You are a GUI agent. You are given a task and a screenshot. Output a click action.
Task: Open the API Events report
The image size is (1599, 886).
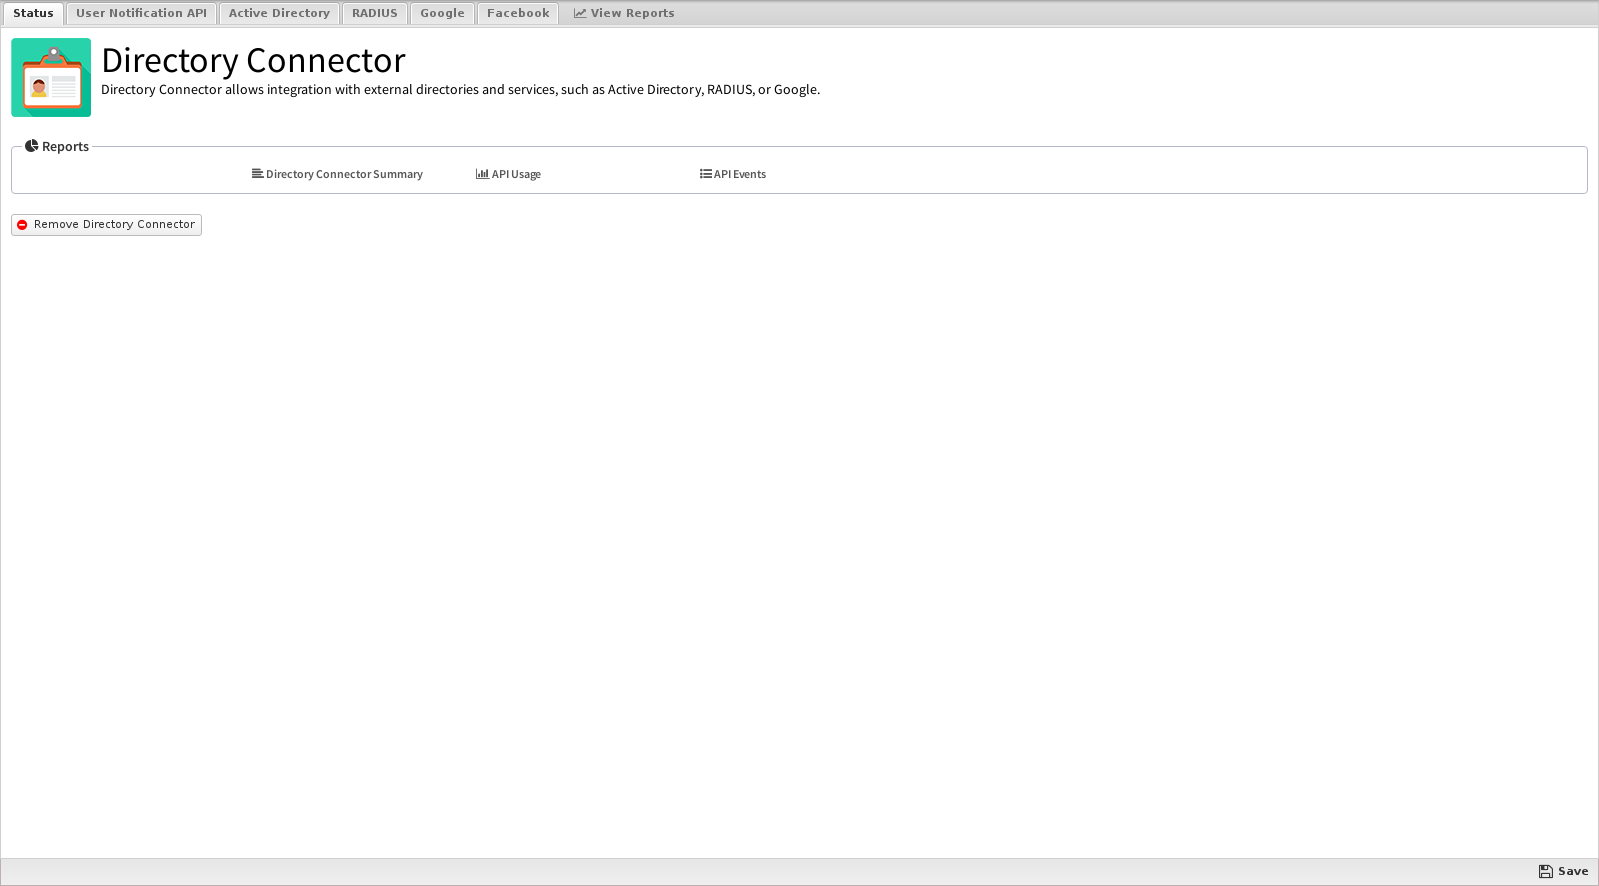click(733, 174)
